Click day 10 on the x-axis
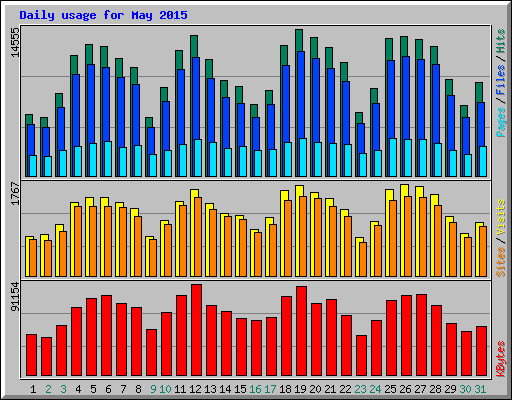512x400 pixels. 165,389
